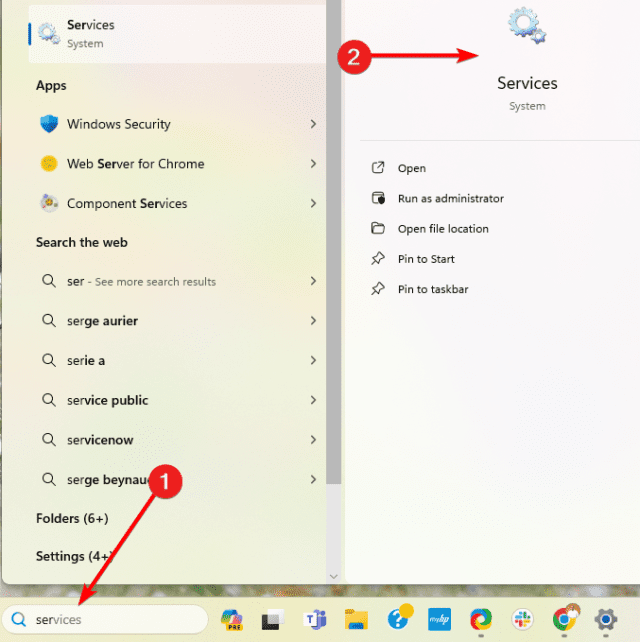This screenshot has width=640, height=642.
Task: Open the Services best match result
Action: (177, 34)
